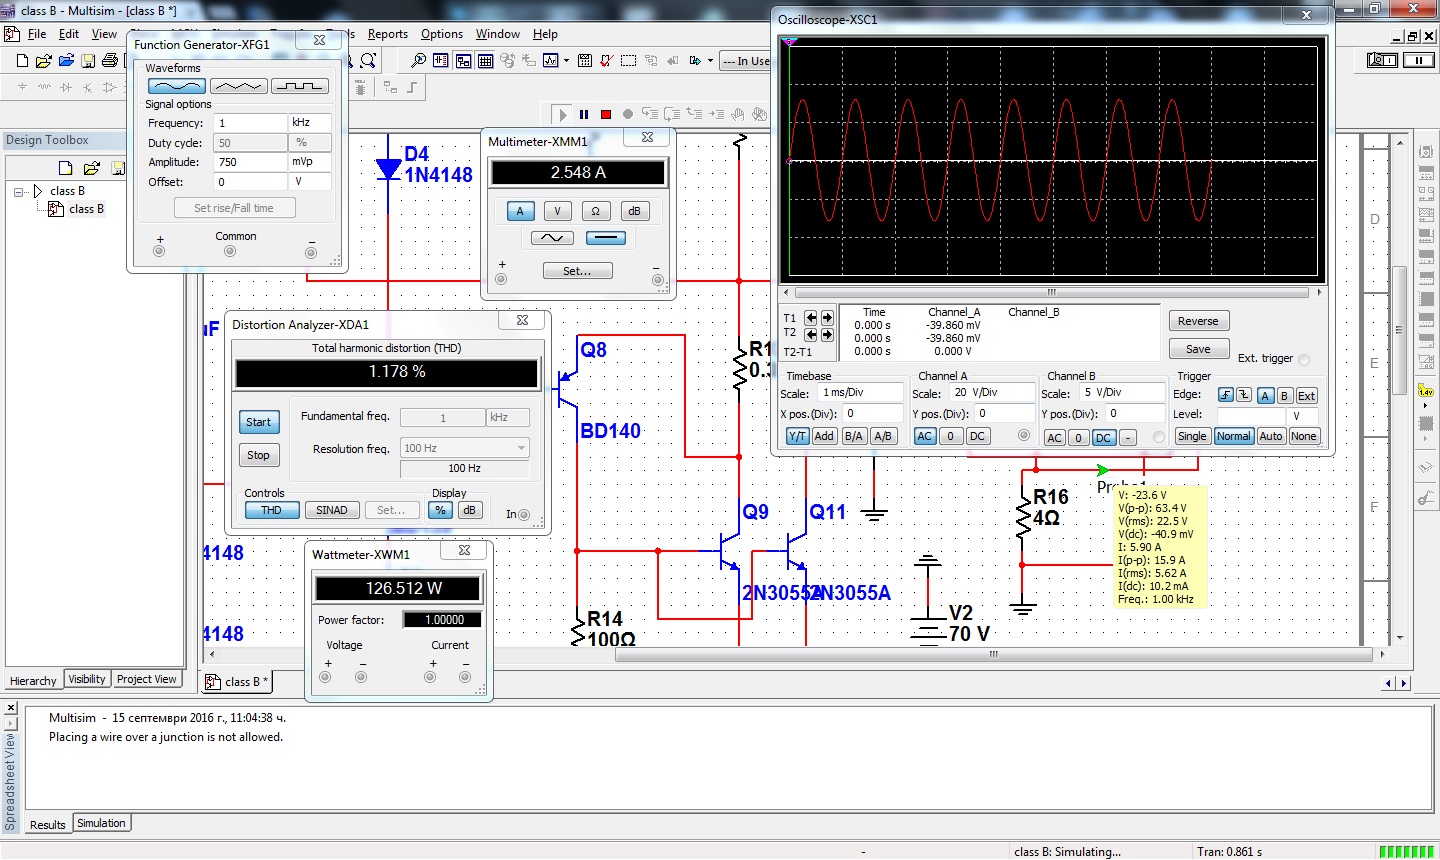Screen dimensions: 1440x860
Task: Click the simulation run/stop switch at top right
Action: click(x=1382, y=60)
